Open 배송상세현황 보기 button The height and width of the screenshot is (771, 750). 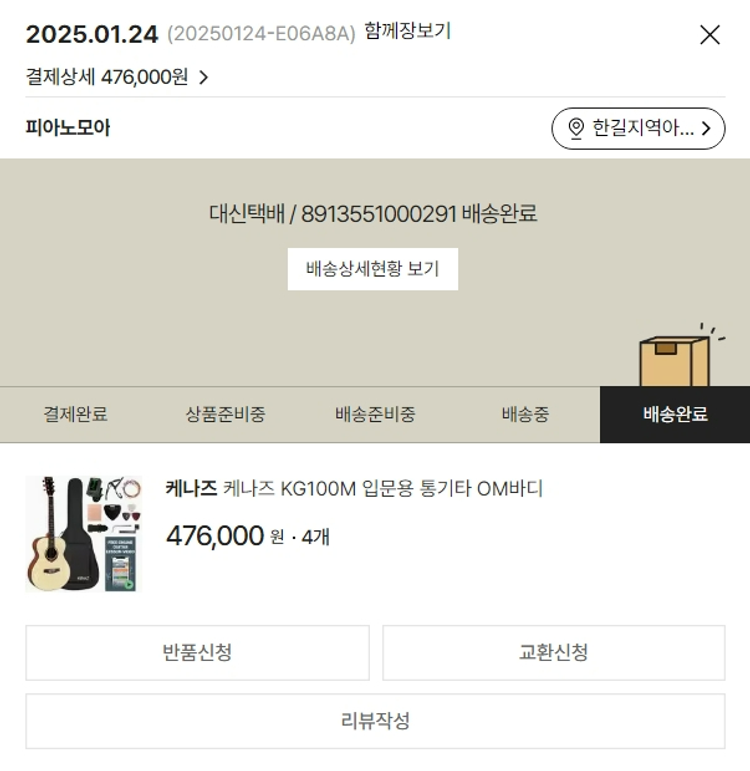[x=373, y=269]
